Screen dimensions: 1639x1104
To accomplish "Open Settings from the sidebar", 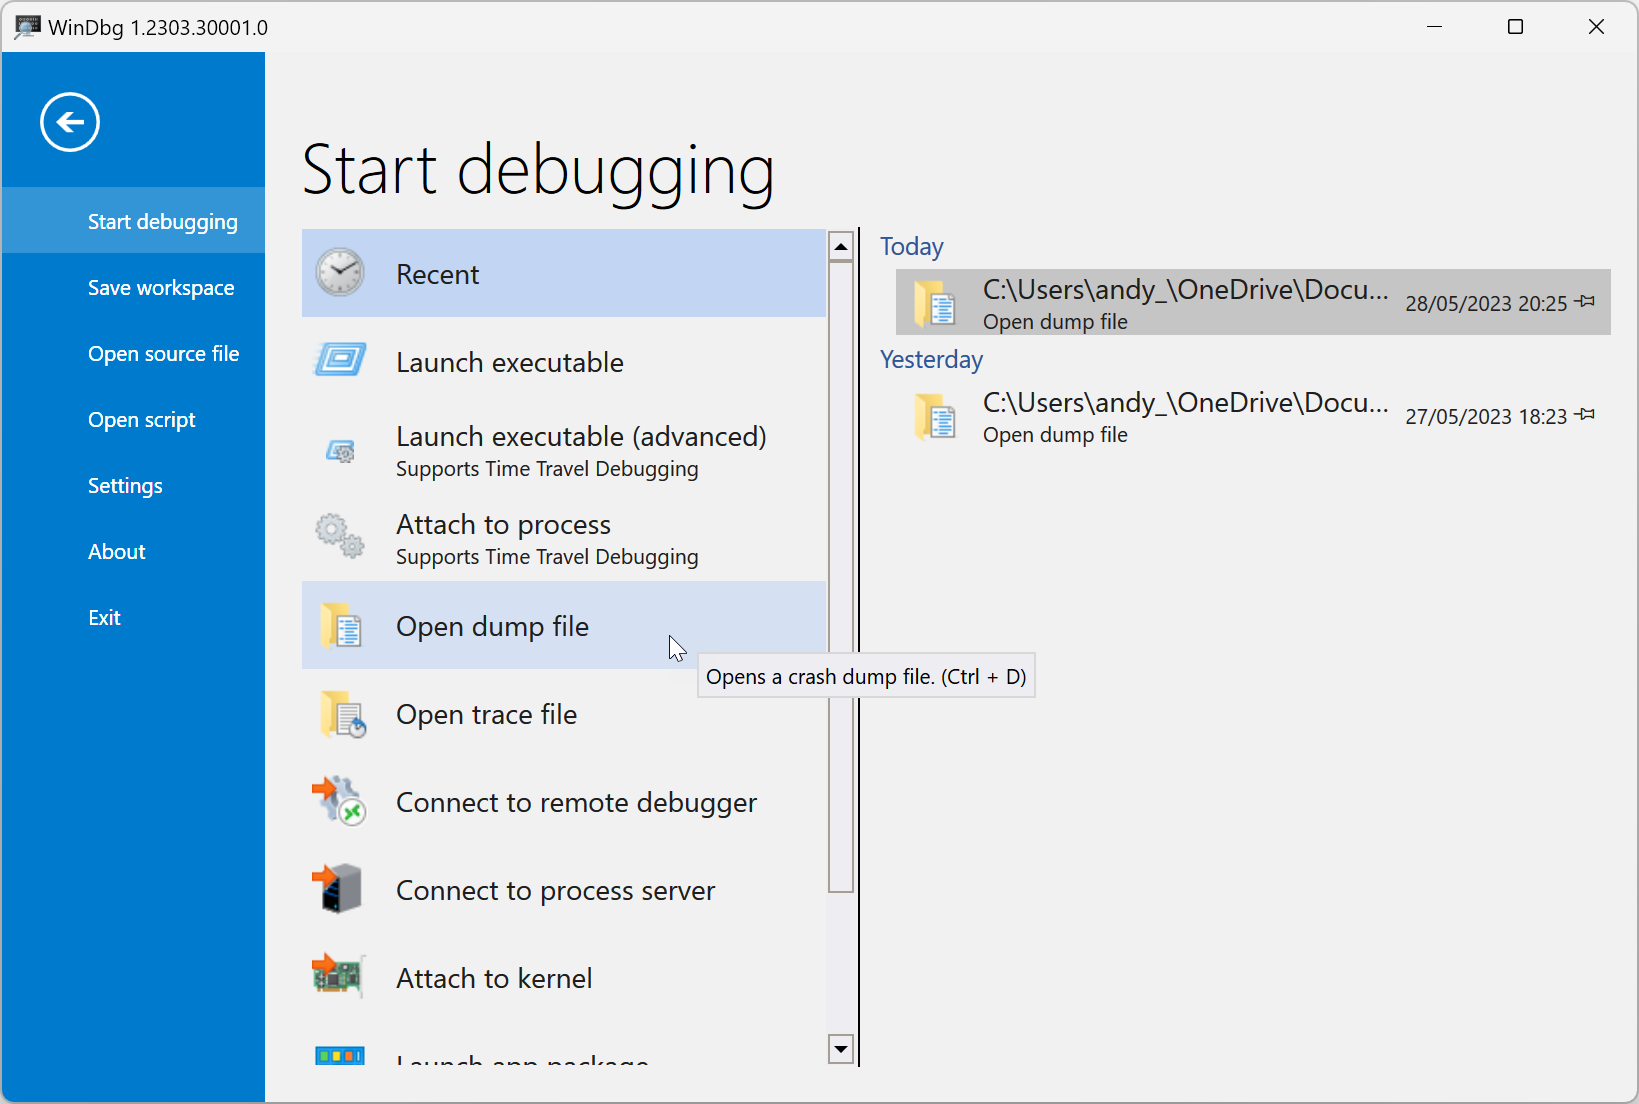I will pyautogui.click(x=134, y=486).
